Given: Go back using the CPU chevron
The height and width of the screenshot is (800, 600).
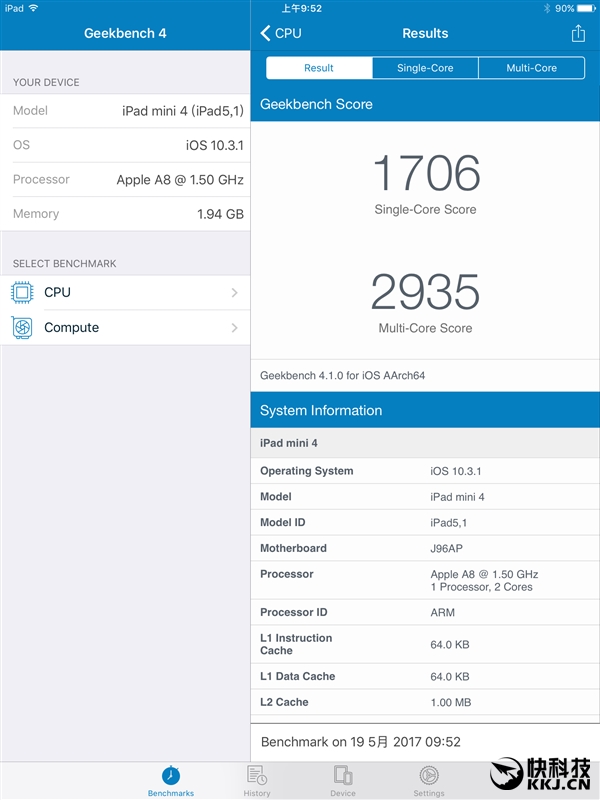Looking at the screenshot, I should [x=280, y=33].
